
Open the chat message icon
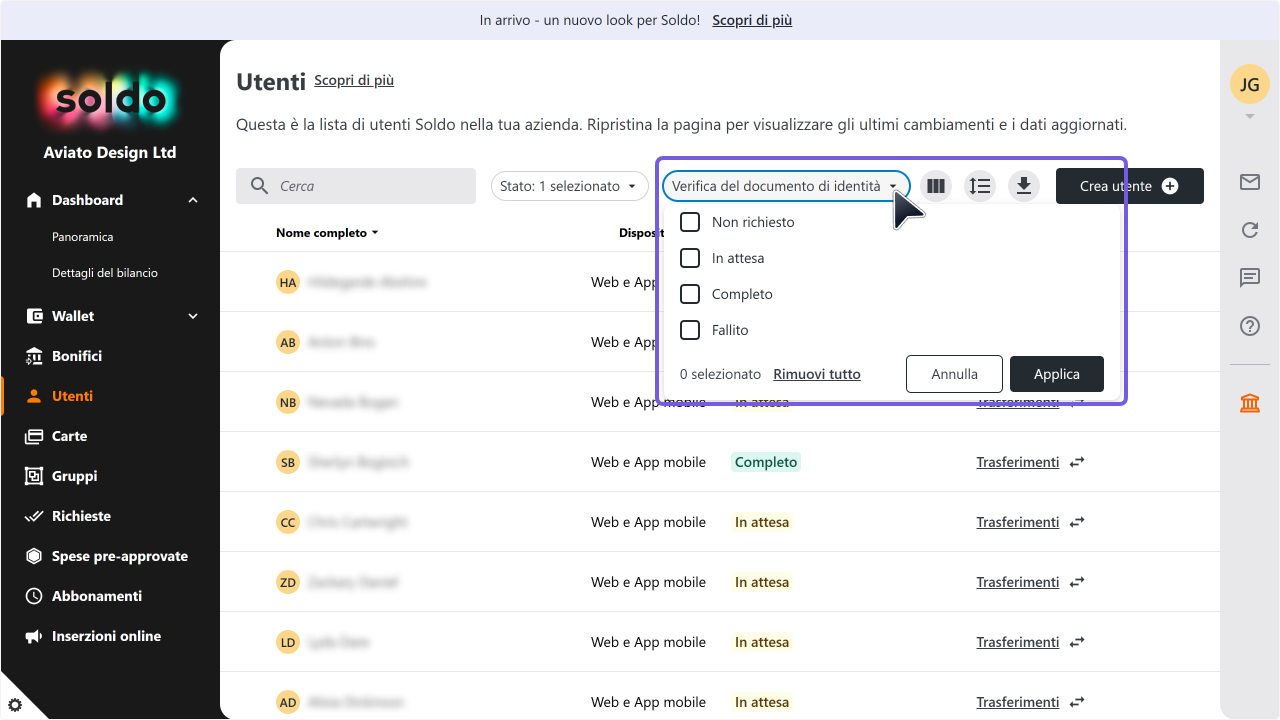tap(1250, 278)
